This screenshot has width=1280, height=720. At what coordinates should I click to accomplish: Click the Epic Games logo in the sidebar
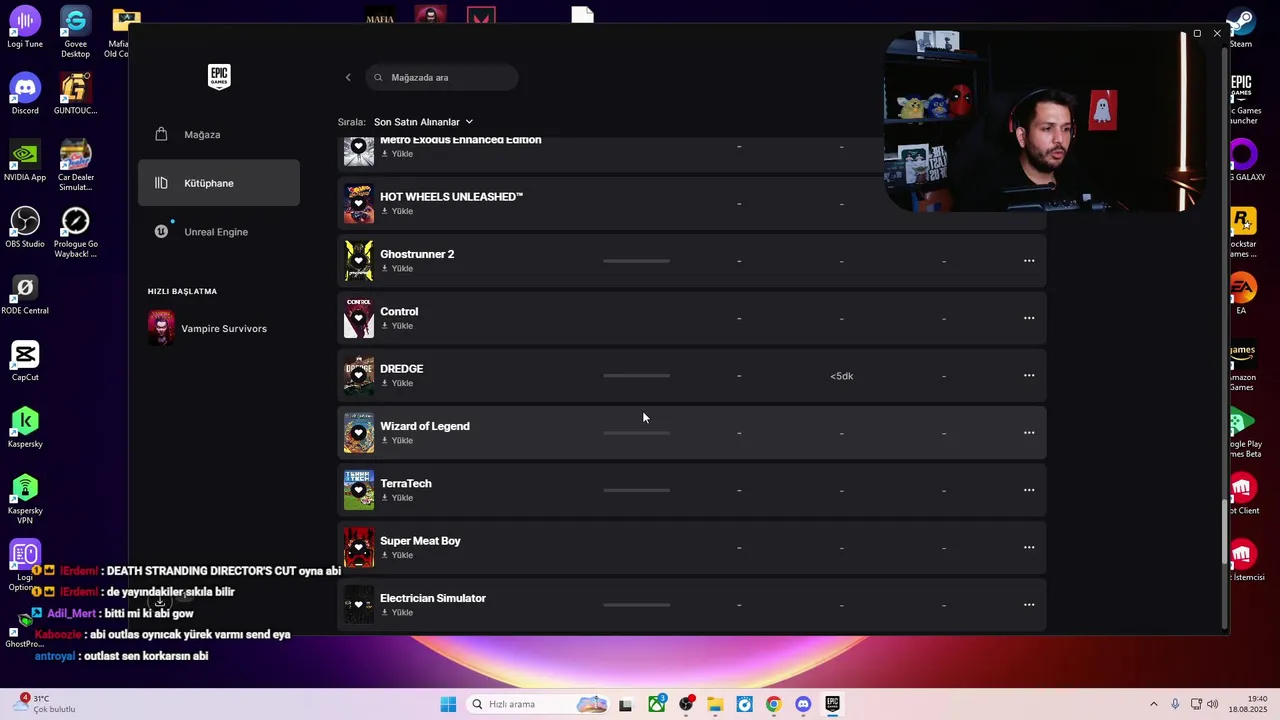(x=219, y=77)
